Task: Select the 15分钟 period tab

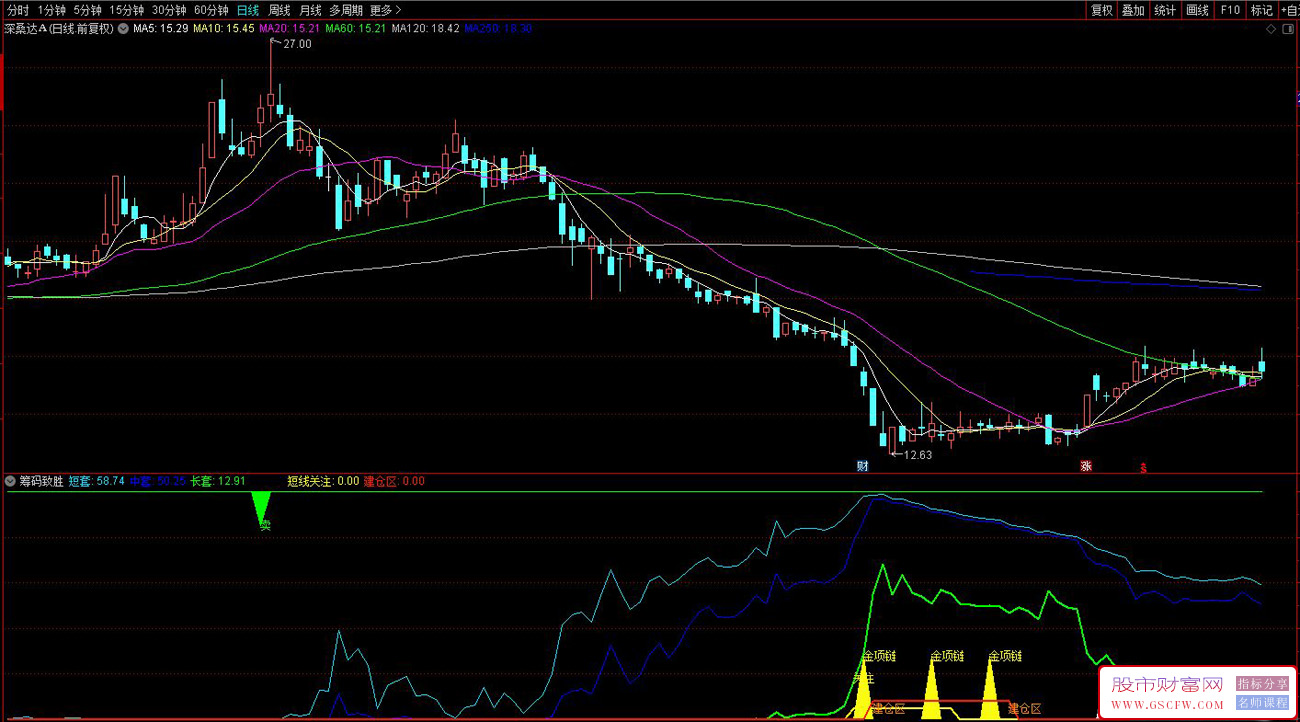Action: tap(128, 10)
